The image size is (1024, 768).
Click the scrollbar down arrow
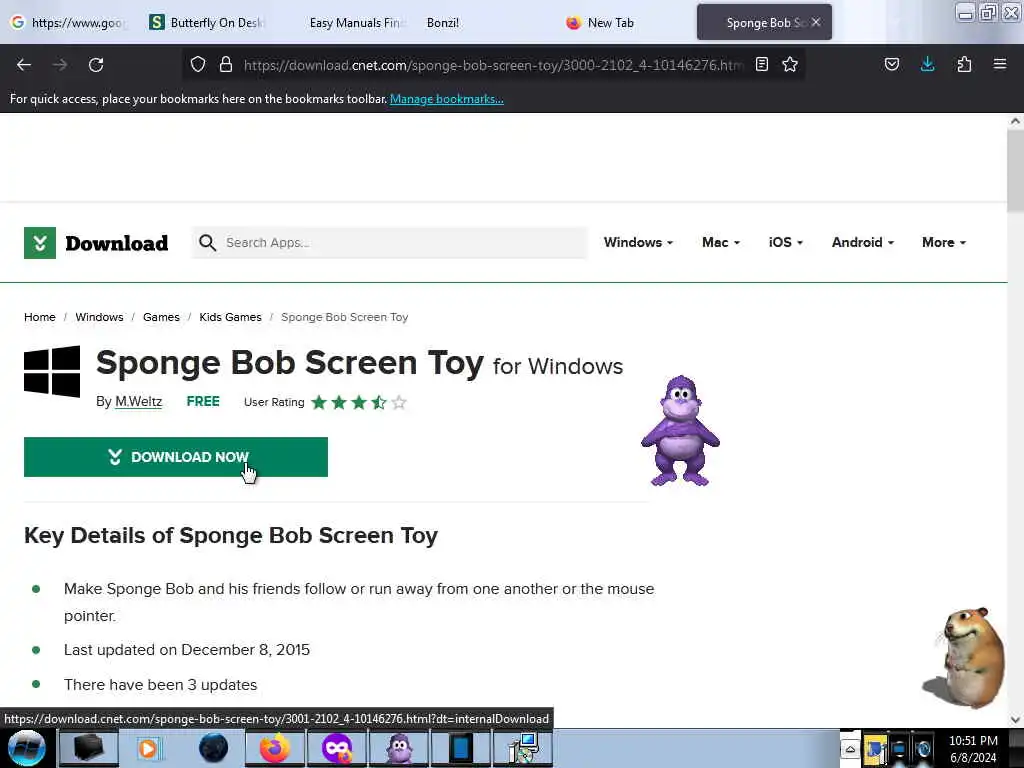(x=1016, y=720)
